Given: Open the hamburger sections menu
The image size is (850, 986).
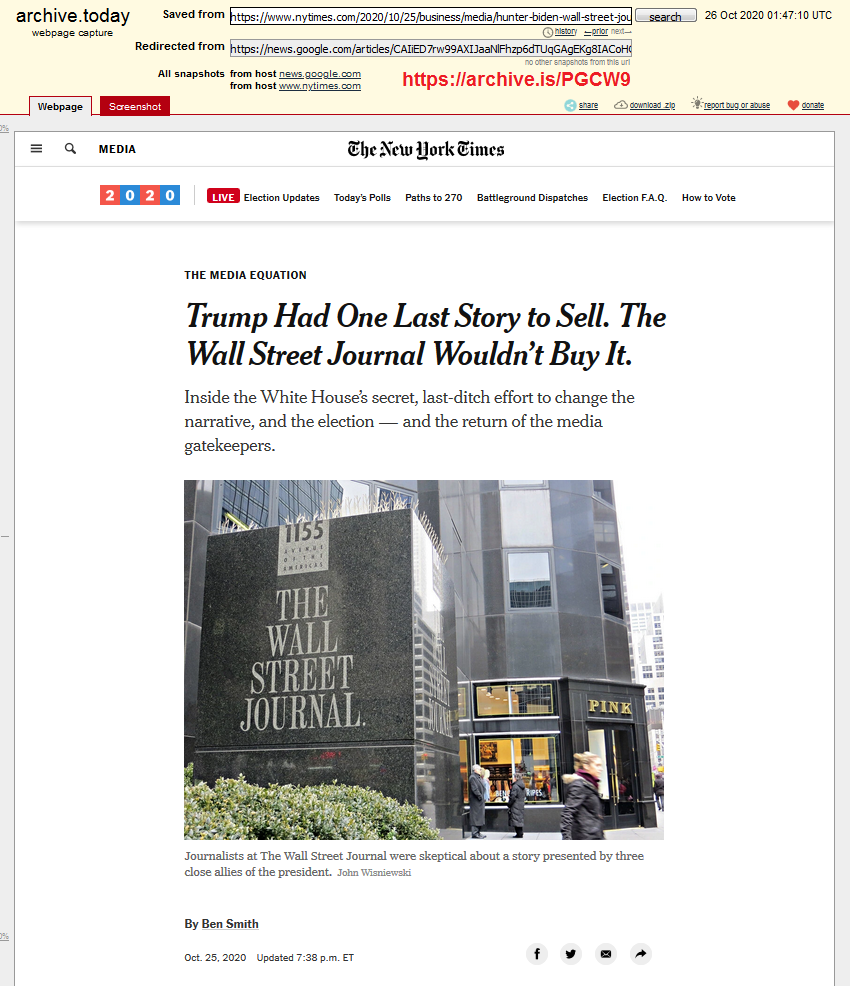Looking at the screenshot, I should pyautogui.click(x=36, y=149).
